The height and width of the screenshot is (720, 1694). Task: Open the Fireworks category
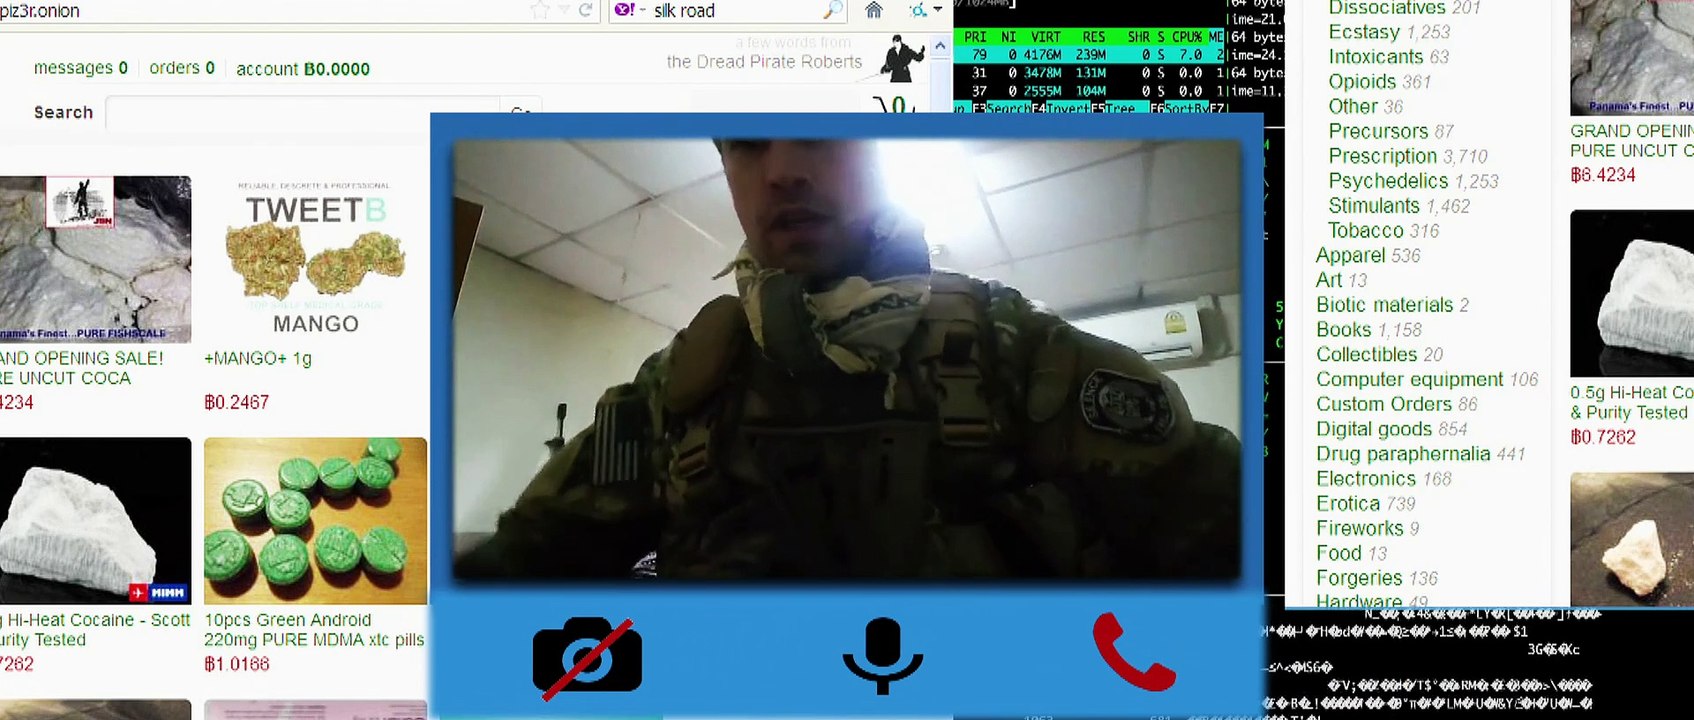tap(1368, 528)
